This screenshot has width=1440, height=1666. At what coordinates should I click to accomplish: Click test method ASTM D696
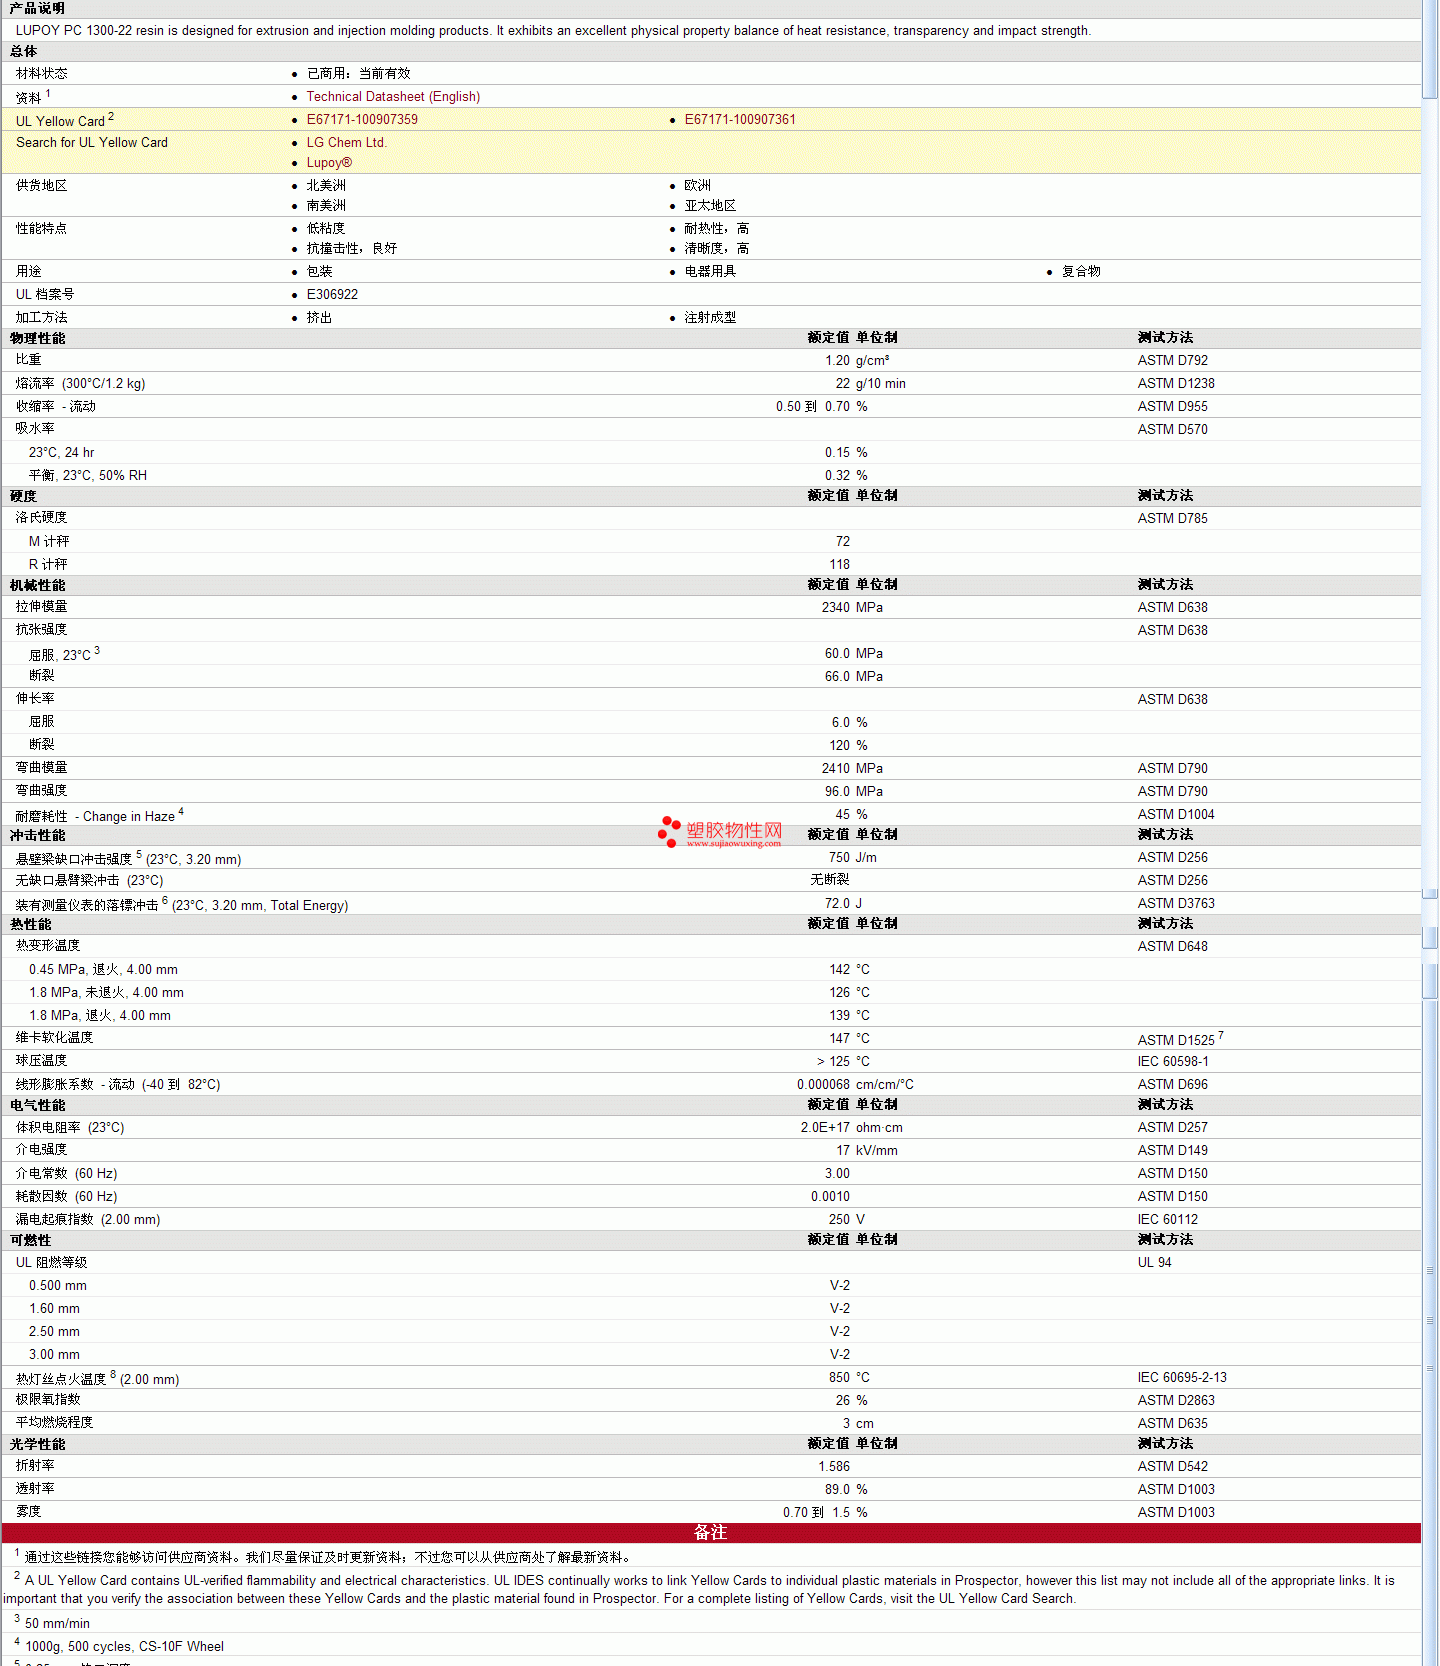point(1172,1085)
